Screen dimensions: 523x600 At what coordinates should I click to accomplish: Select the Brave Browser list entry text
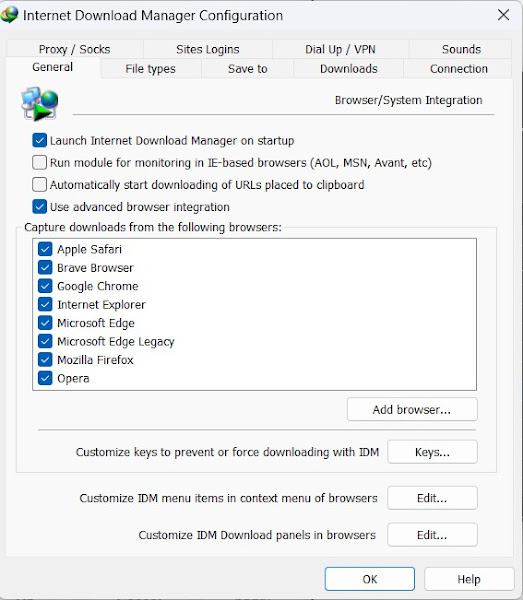(95, 268)
